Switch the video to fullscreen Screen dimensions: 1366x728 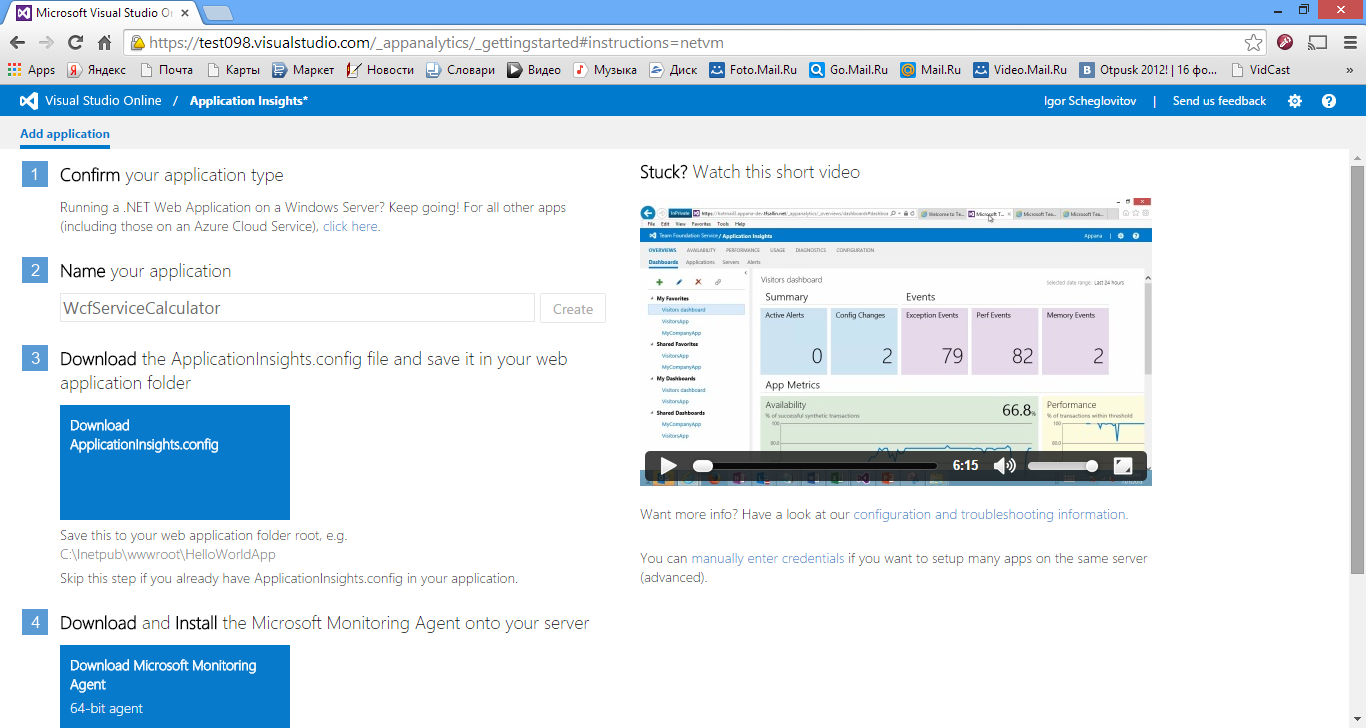point(1123,466)
